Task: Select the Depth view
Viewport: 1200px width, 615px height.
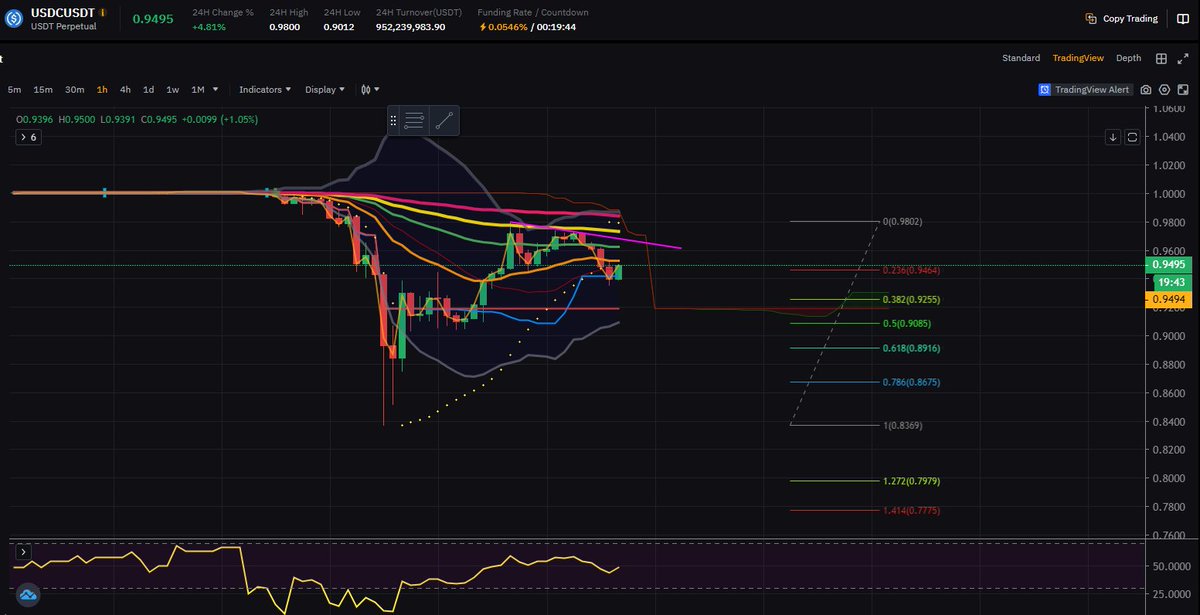Action: [x=1128, y=58]
